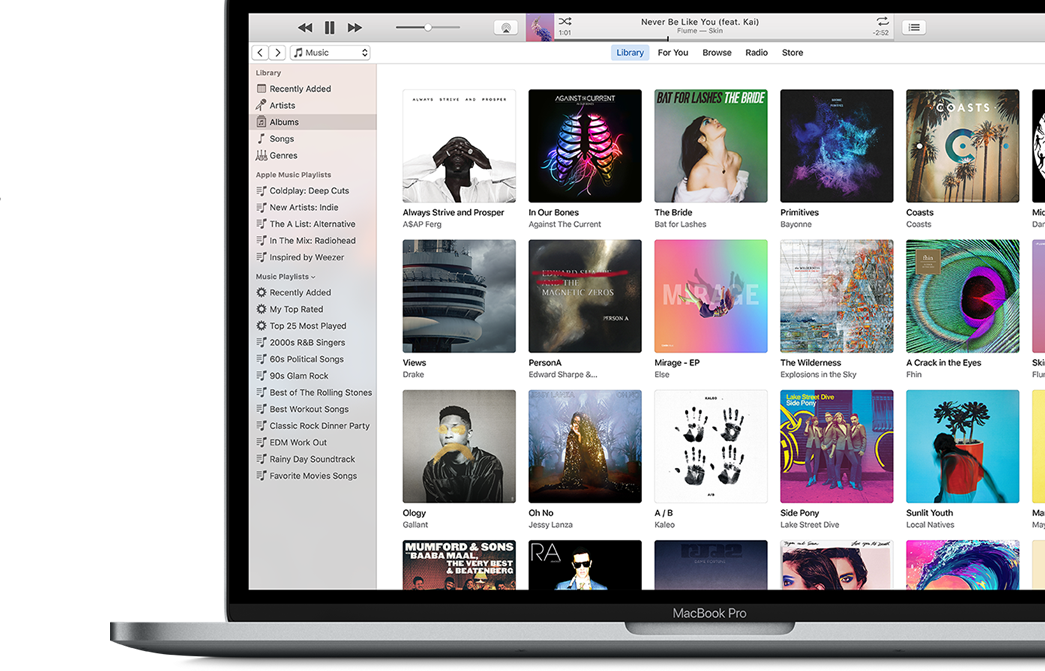Click the Best of The Rolling Stones icon
The width and height of the screenshot is (1045, 671).
coord(261,392)
